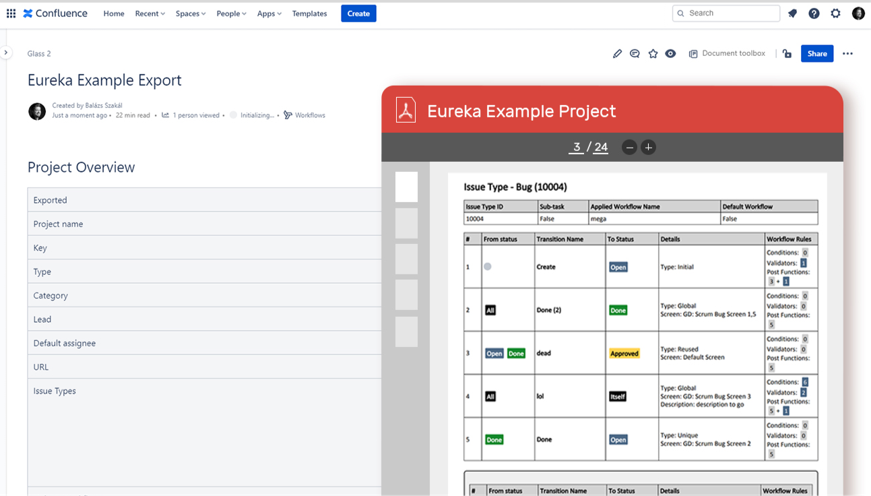Toggle watching with the eye icon

point(671,54)
